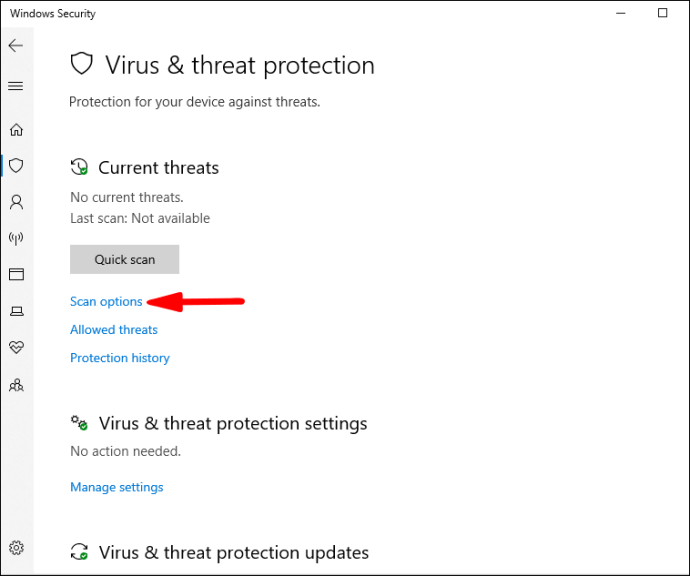Open Firewall & network protection icon

(16, 238)
